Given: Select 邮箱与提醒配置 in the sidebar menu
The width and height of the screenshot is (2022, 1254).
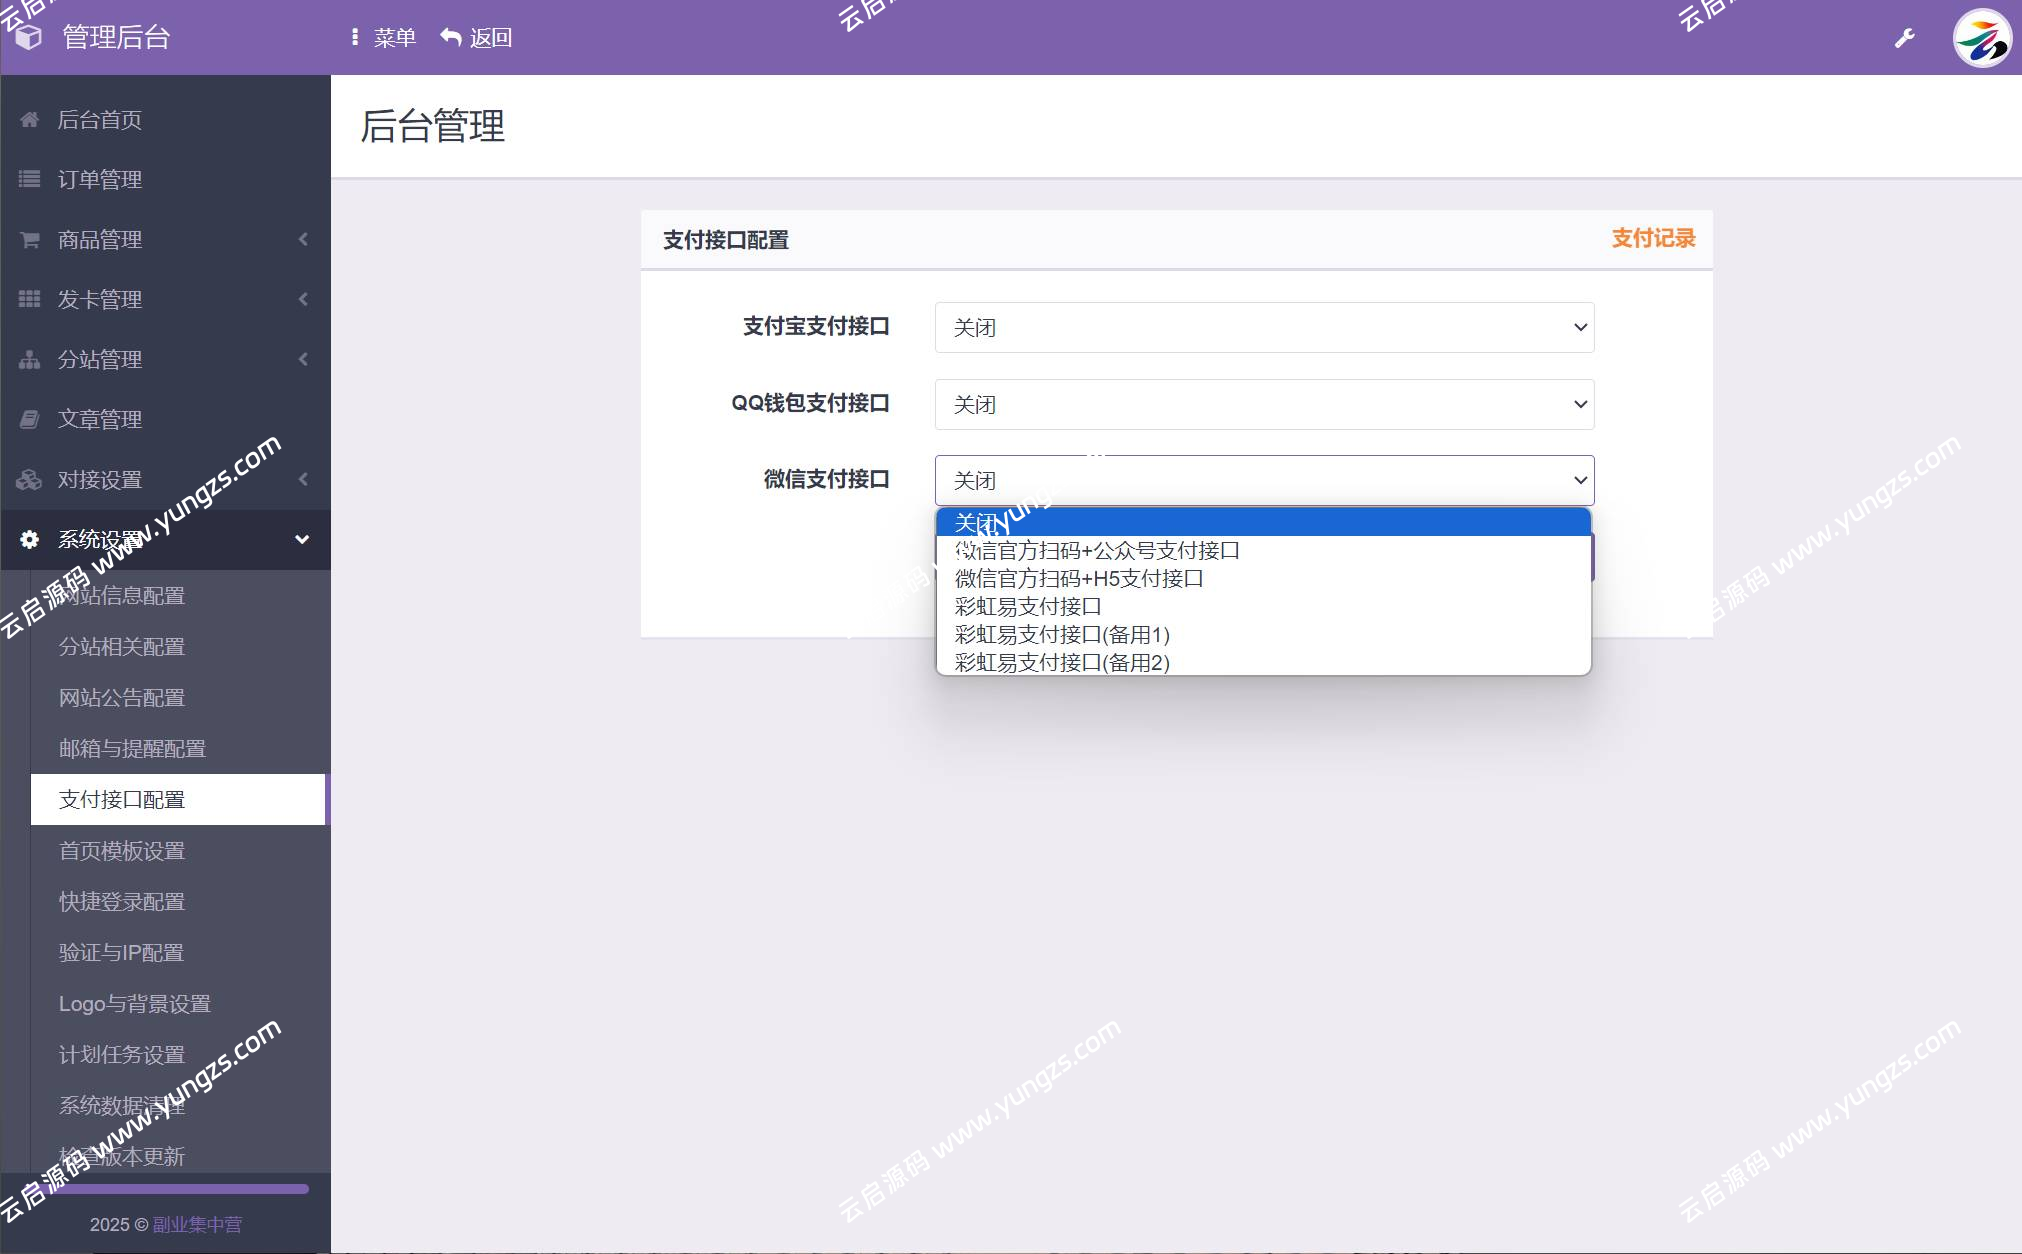Looking at the screenshot, I should pyautogui.click(x=132, y=748).
